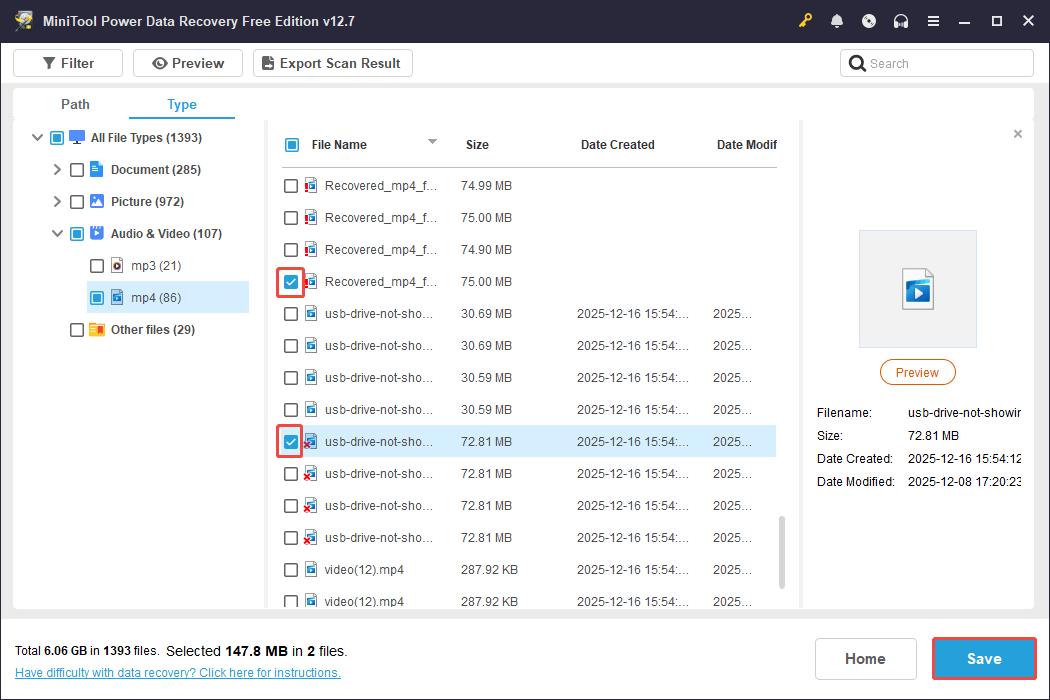Screen dimensions: 1050x700
Task: Open support using the headphones icon
Action: tap(901, 20)
